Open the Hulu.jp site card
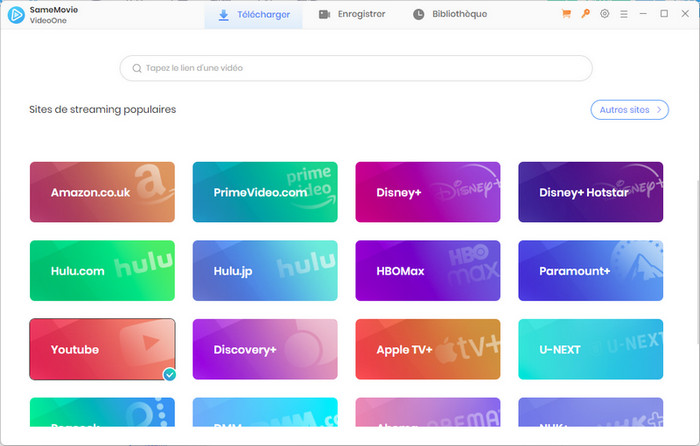 [x=265, y=271]
